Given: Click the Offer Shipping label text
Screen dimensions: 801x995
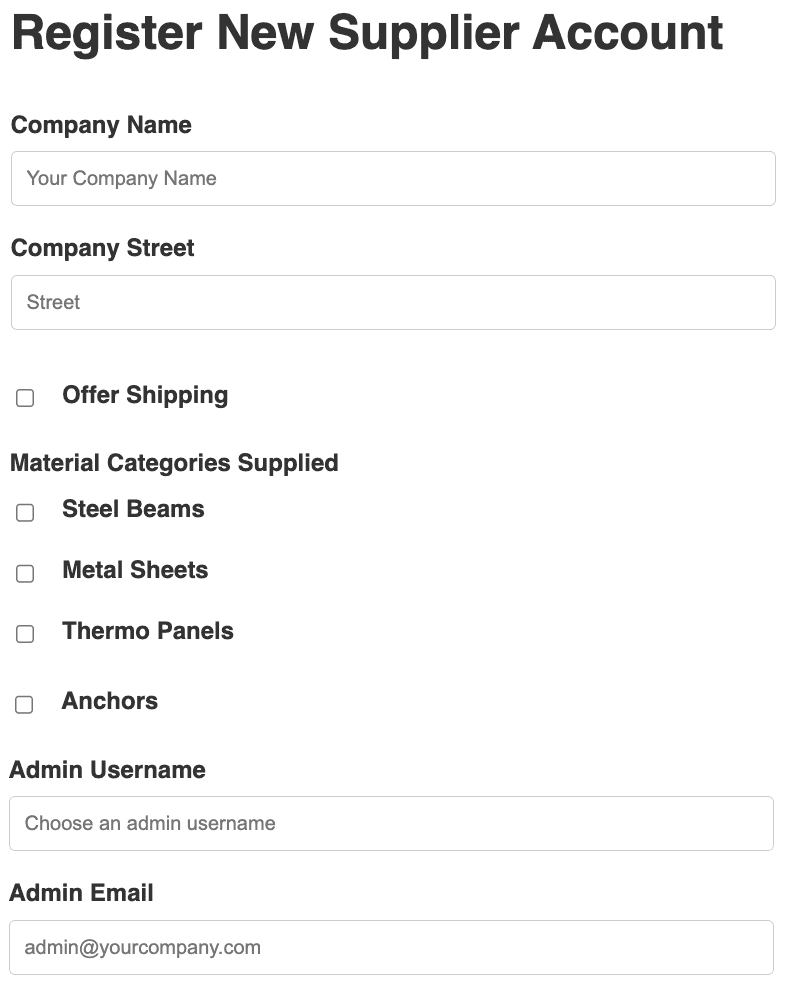Looking at the screenshot, I should (145, 395).
